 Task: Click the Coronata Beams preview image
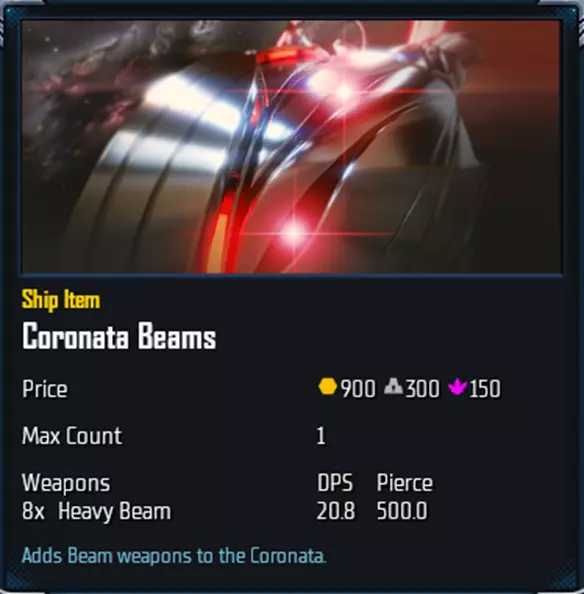click(292, 147)
